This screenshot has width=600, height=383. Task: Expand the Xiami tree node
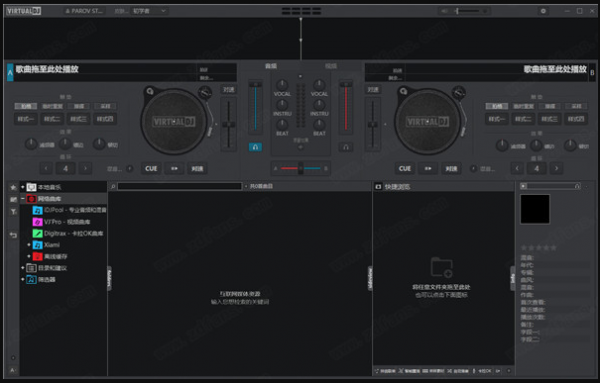click(x=29, y=244)
